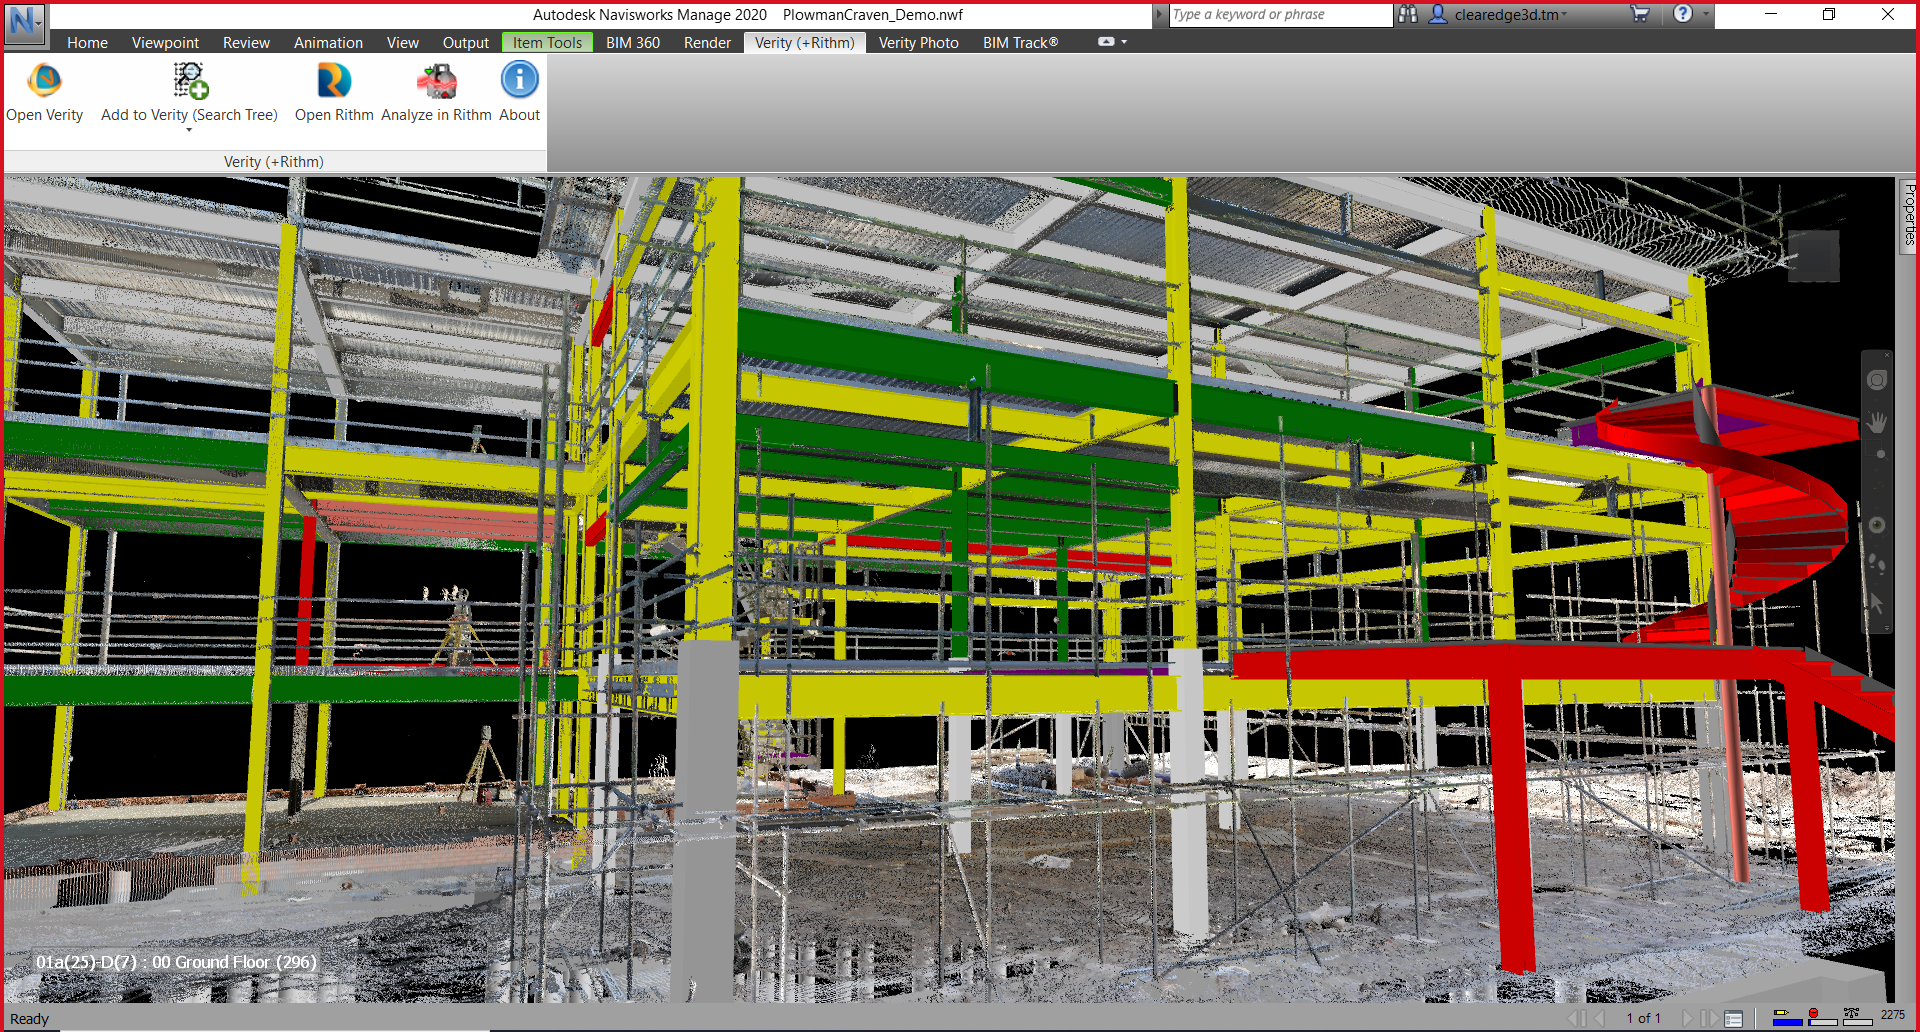The width and height of the screenshot is (1920, 1032).
Task: Open the Render tab
Action: pos(707,42)
